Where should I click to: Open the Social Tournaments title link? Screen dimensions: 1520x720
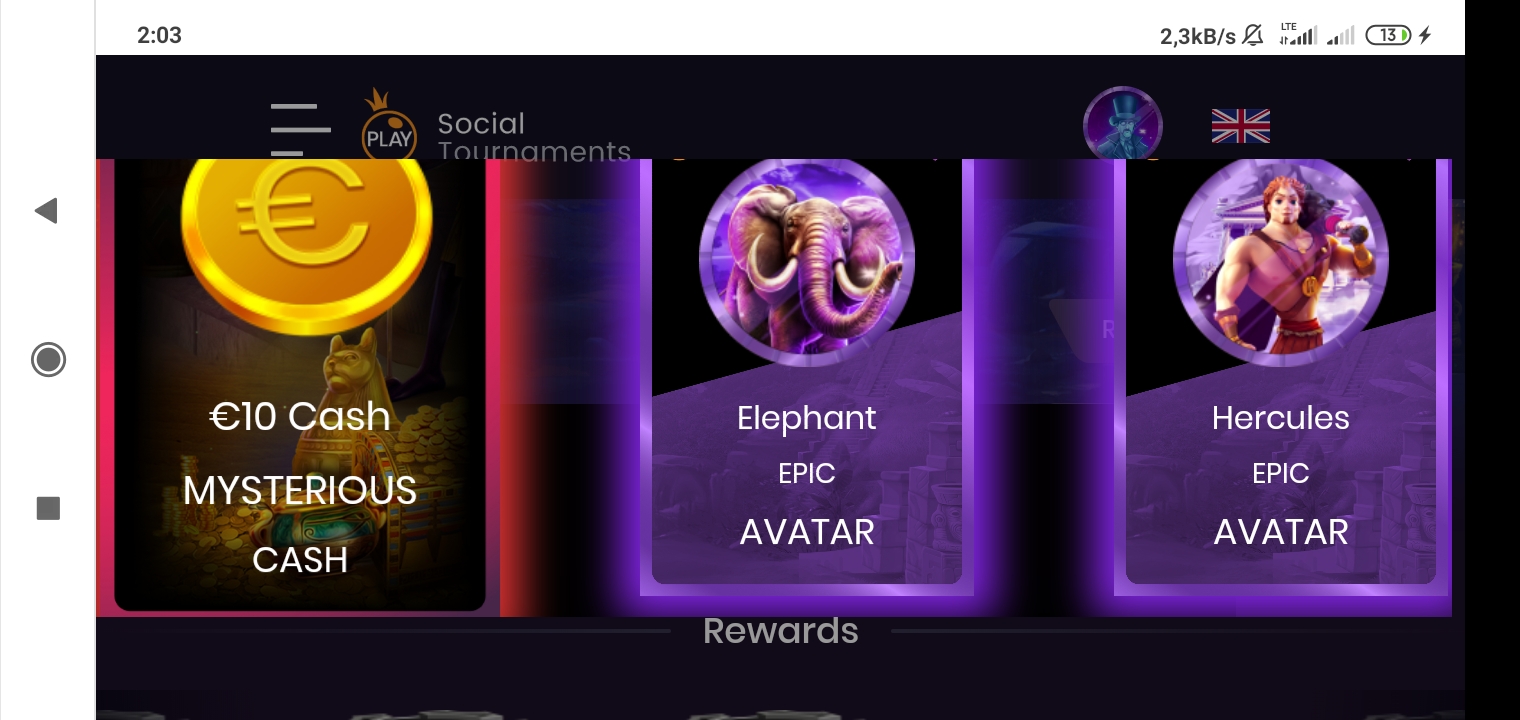534,137
